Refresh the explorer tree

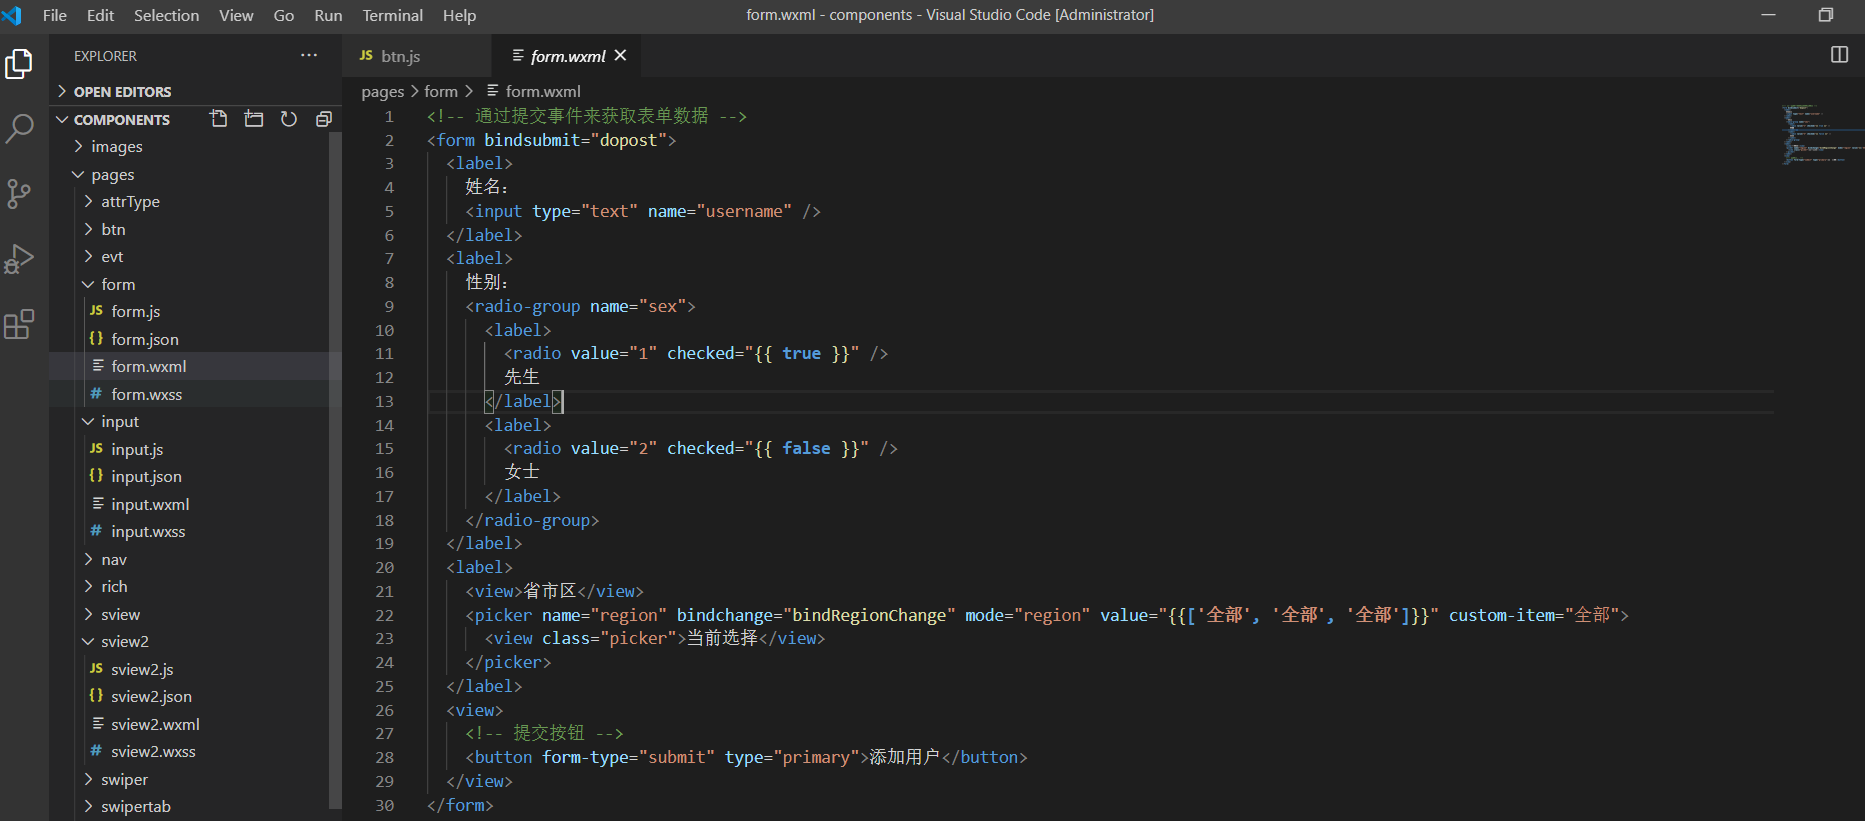click(x=289, y=119)
